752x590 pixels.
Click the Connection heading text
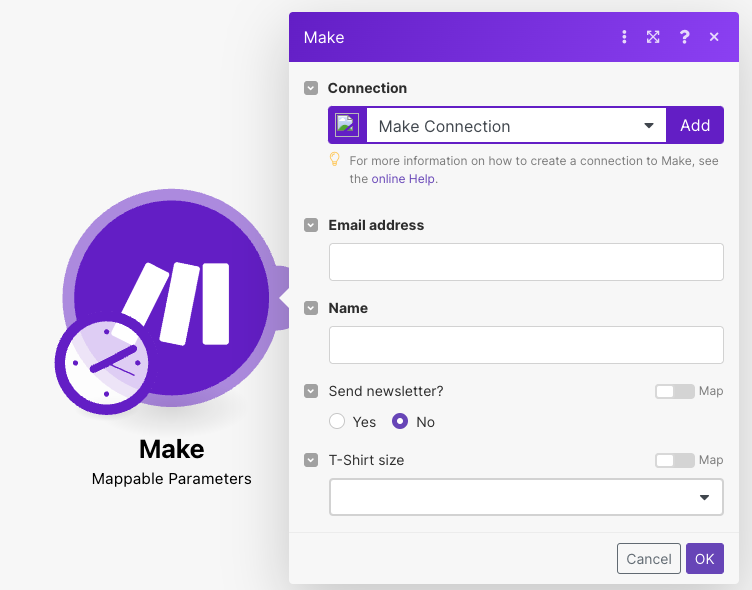coord(367,88)
